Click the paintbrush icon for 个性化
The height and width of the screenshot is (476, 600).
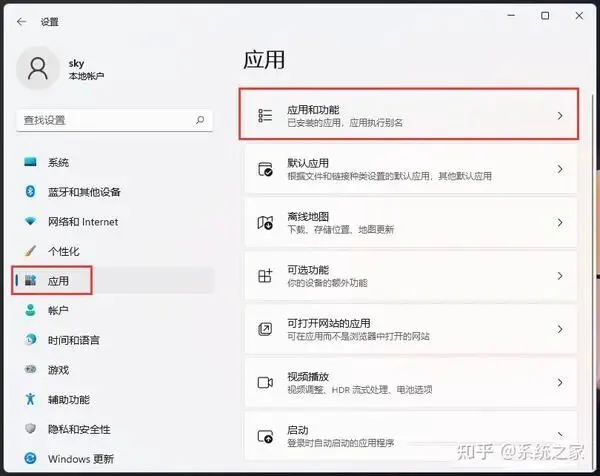[x=30, y=251]
